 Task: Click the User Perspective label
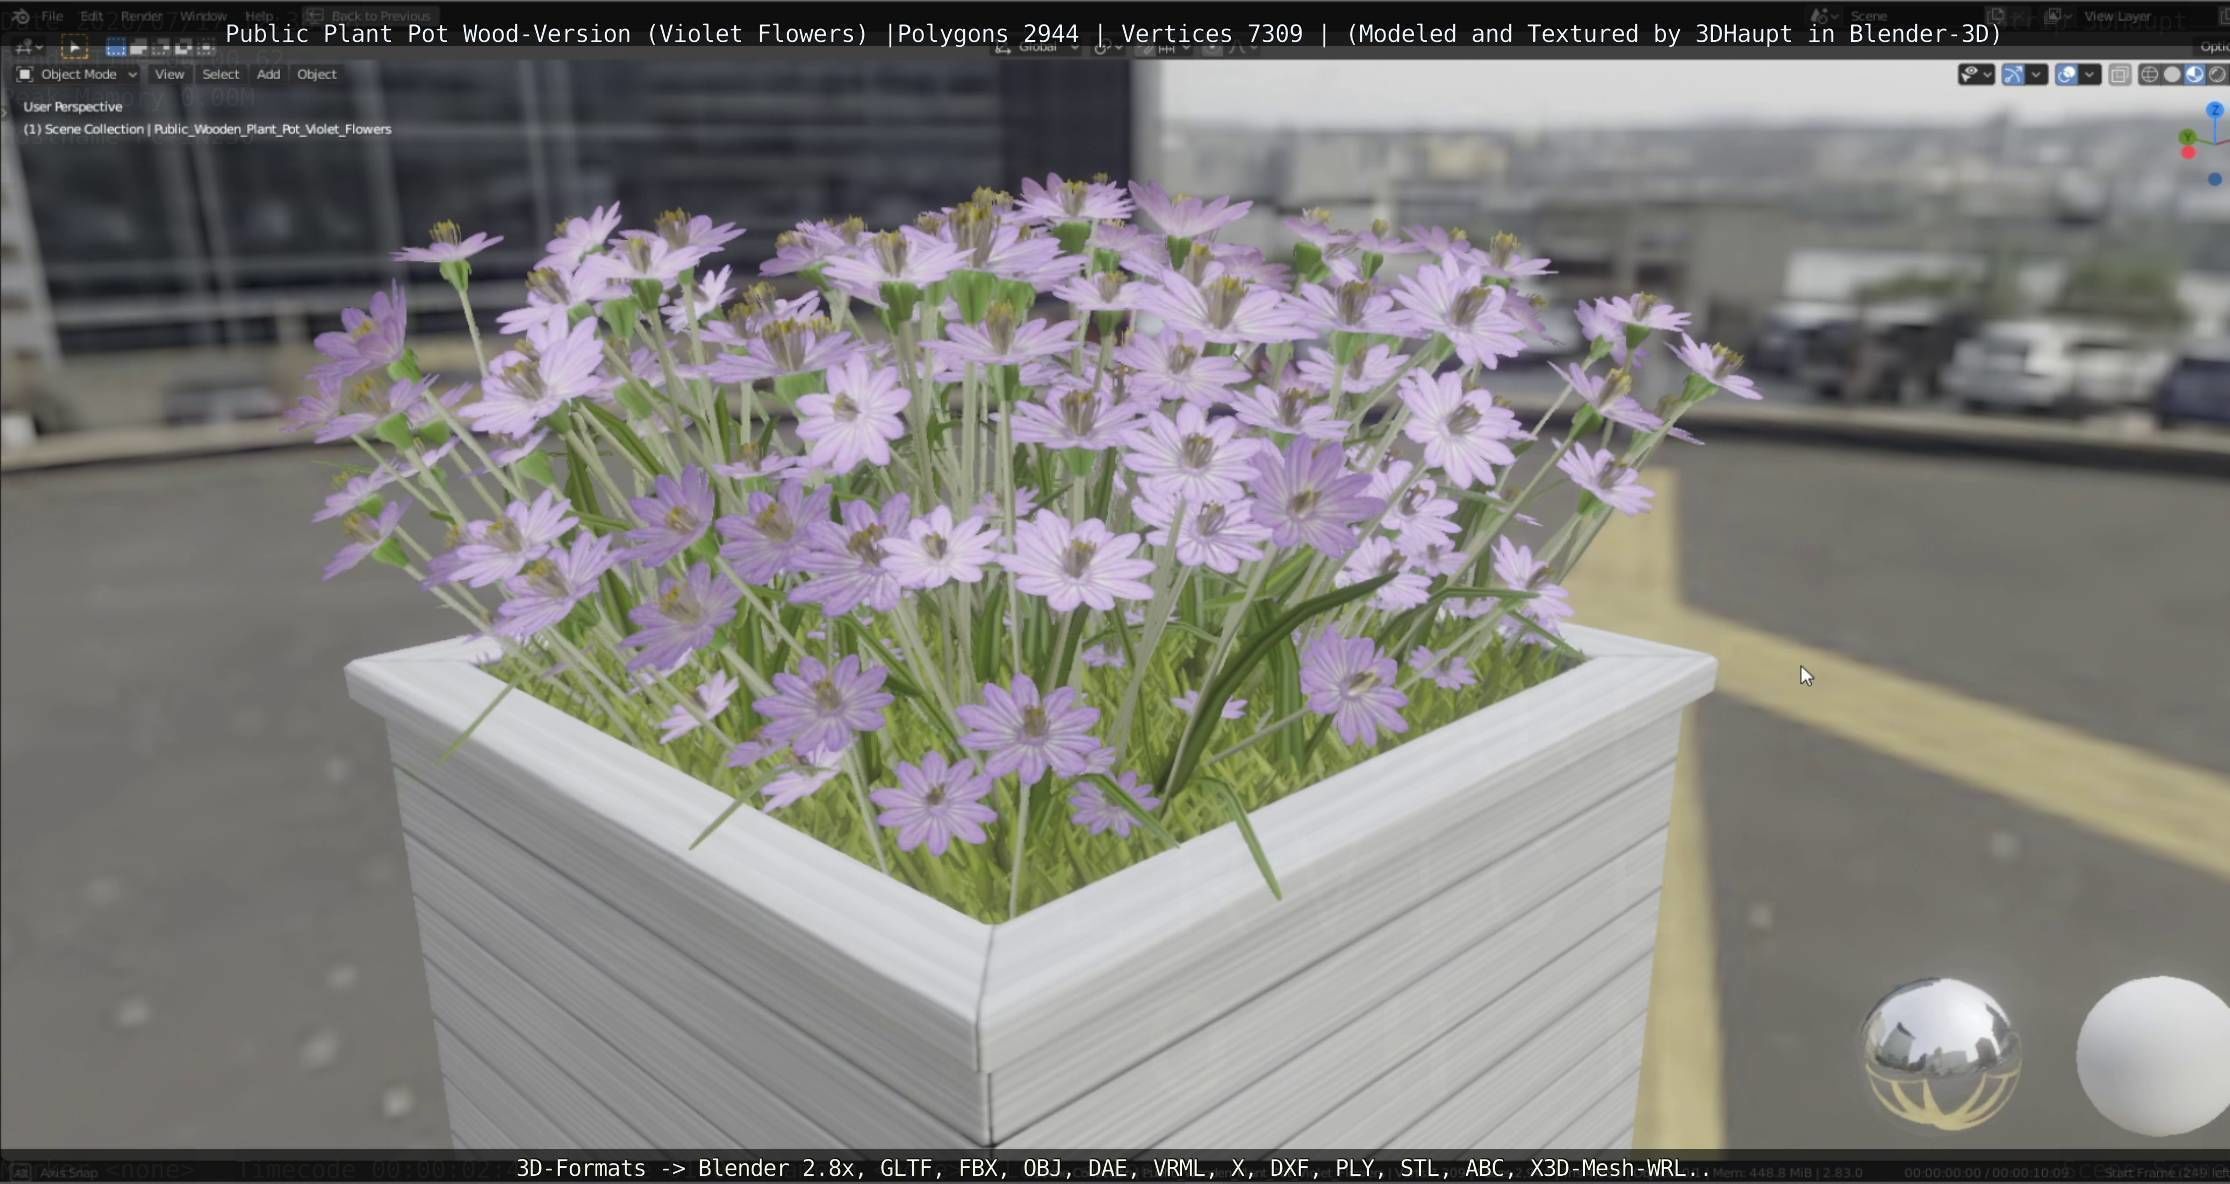tap(72, 106)
